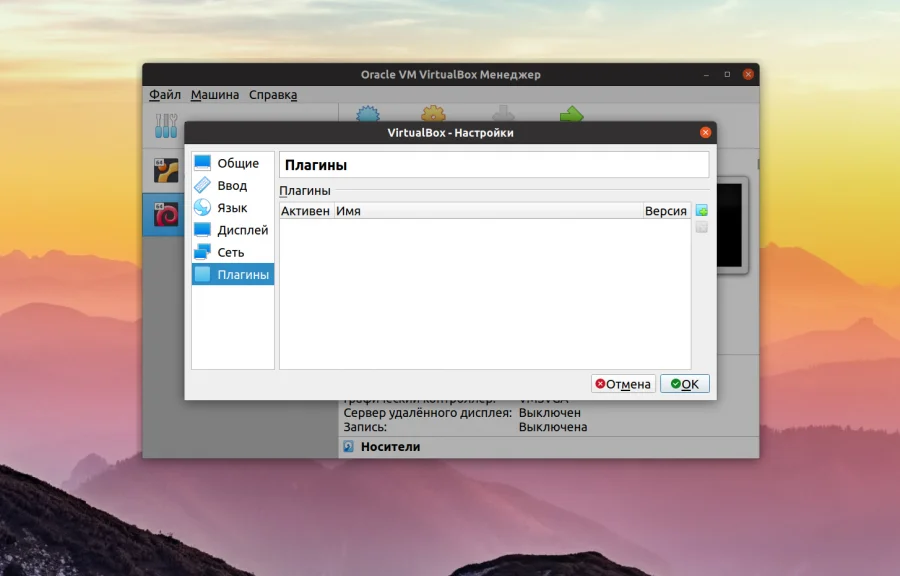The width and height of the screenshot is (900, 576).
Task: Open the Дисплей settings category
Action: [236, 229]
